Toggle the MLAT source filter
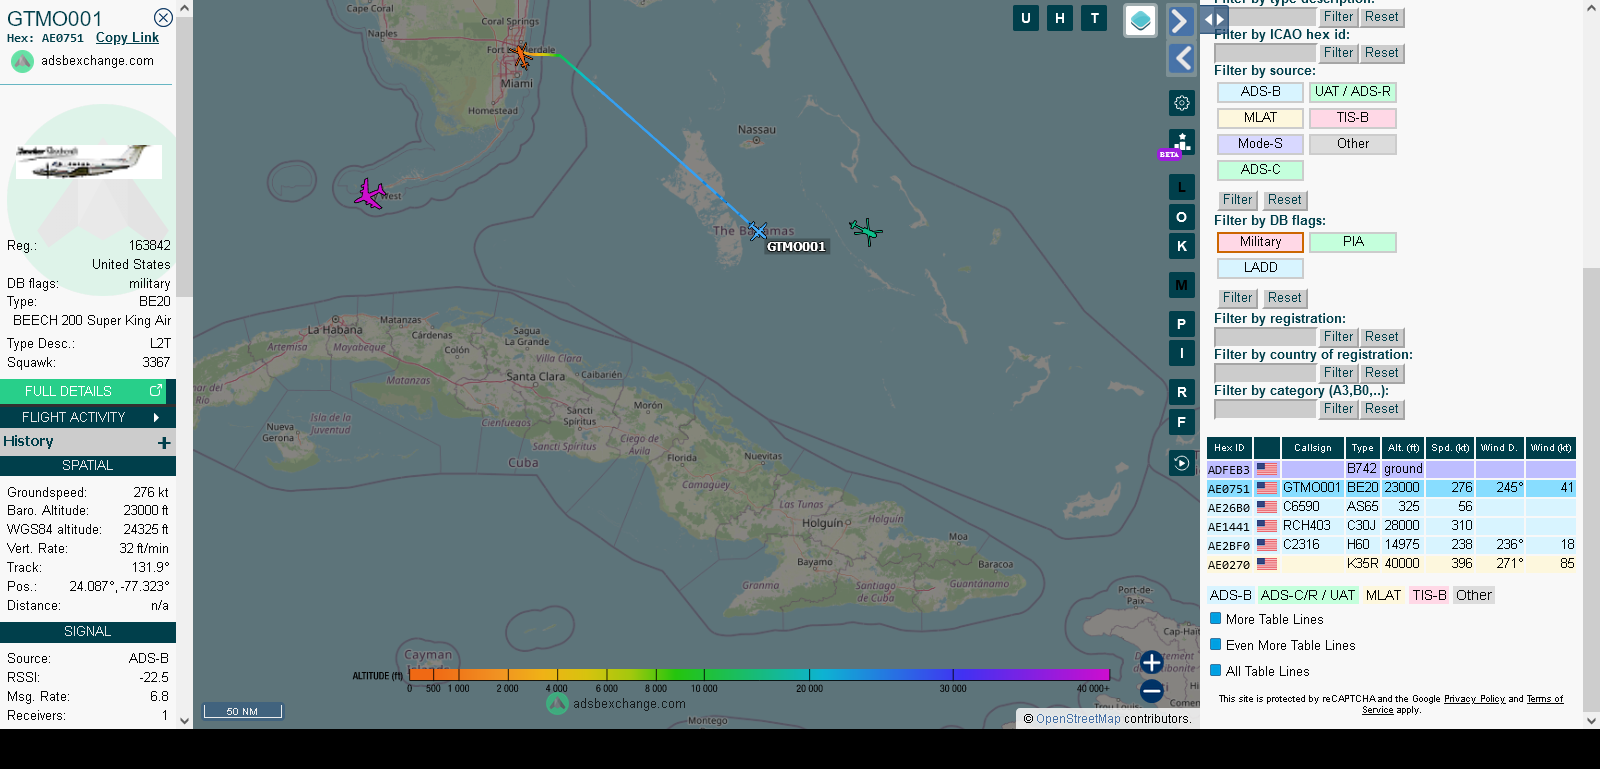The width and height of the screenshot is (1600, 769). [x=1260, y=118]
